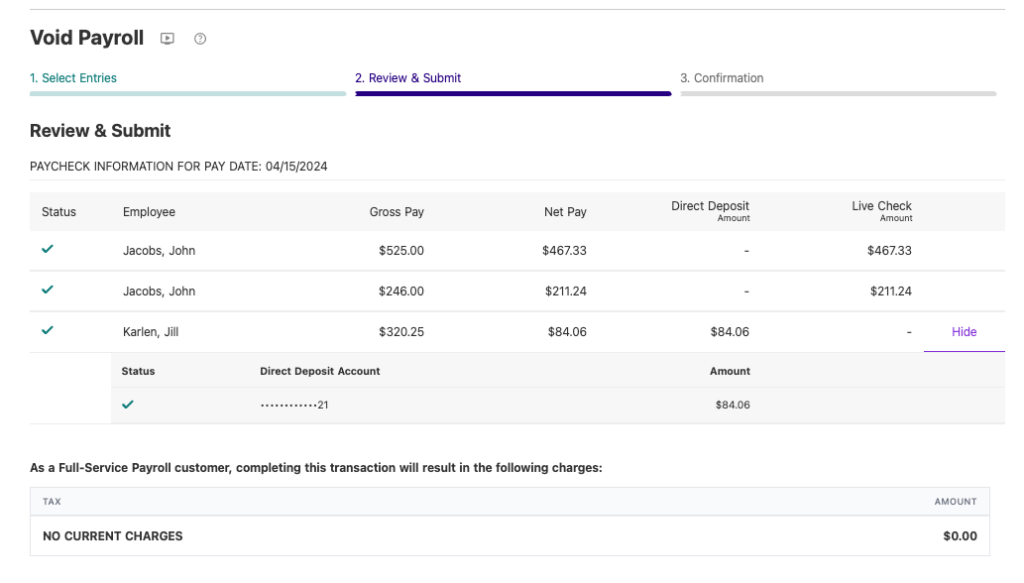Open the 3. Confirmation step
The height and width of the screenshot is (583, 1024).
[x=722, y=78]
